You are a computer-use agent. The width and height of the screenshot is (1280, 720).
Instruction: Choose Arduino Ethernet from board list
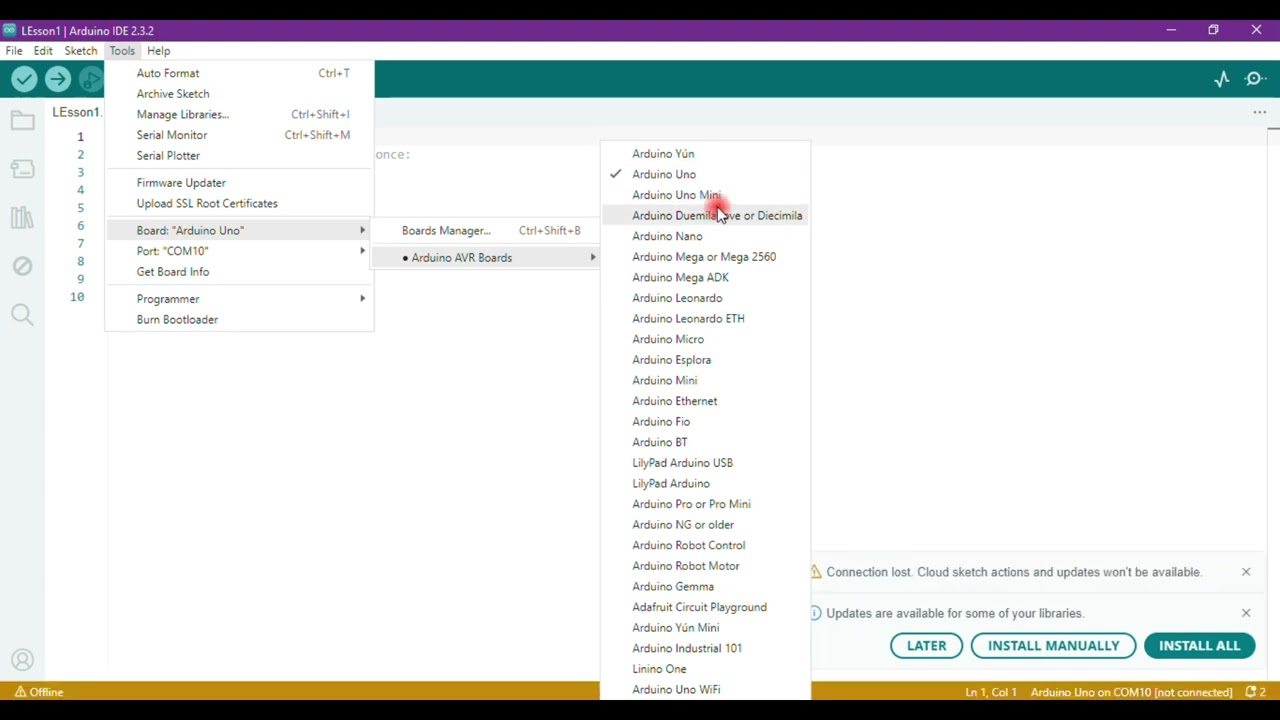pyautogui.click(x=705, y=401)
